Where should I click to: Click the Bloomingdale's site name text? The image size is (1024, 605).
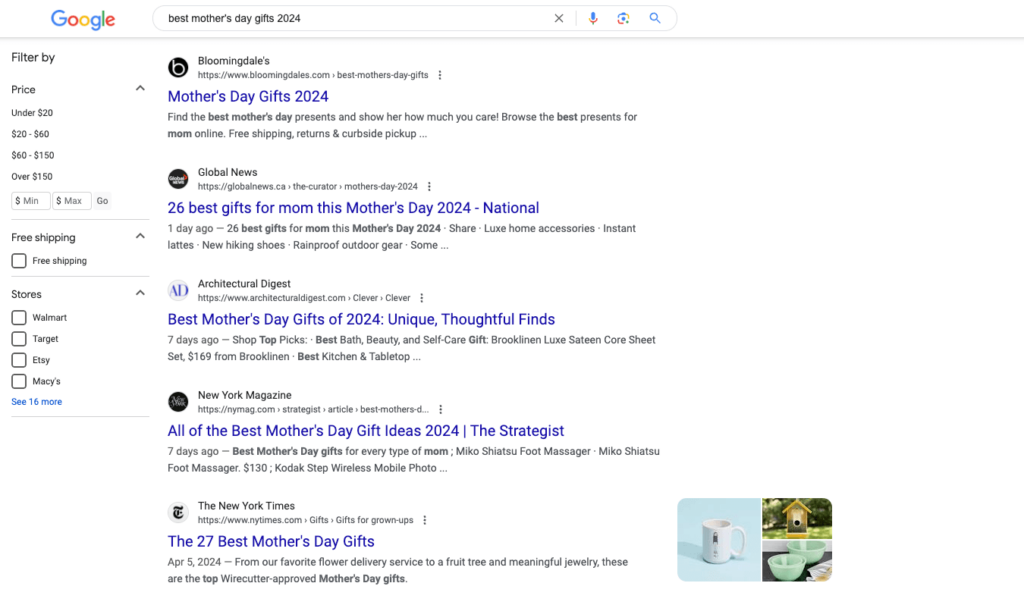pos(234,61)
